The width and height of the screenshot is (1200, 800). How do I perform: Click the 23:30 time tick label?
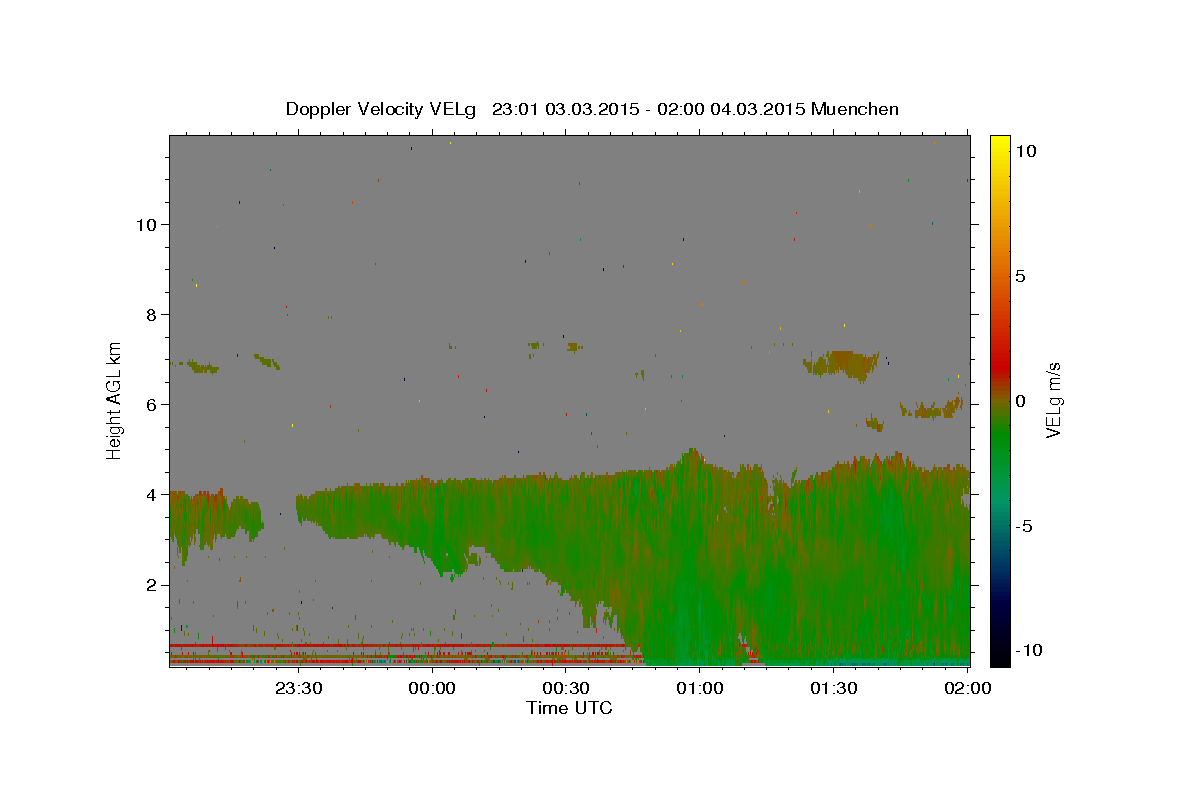(298, 688)
